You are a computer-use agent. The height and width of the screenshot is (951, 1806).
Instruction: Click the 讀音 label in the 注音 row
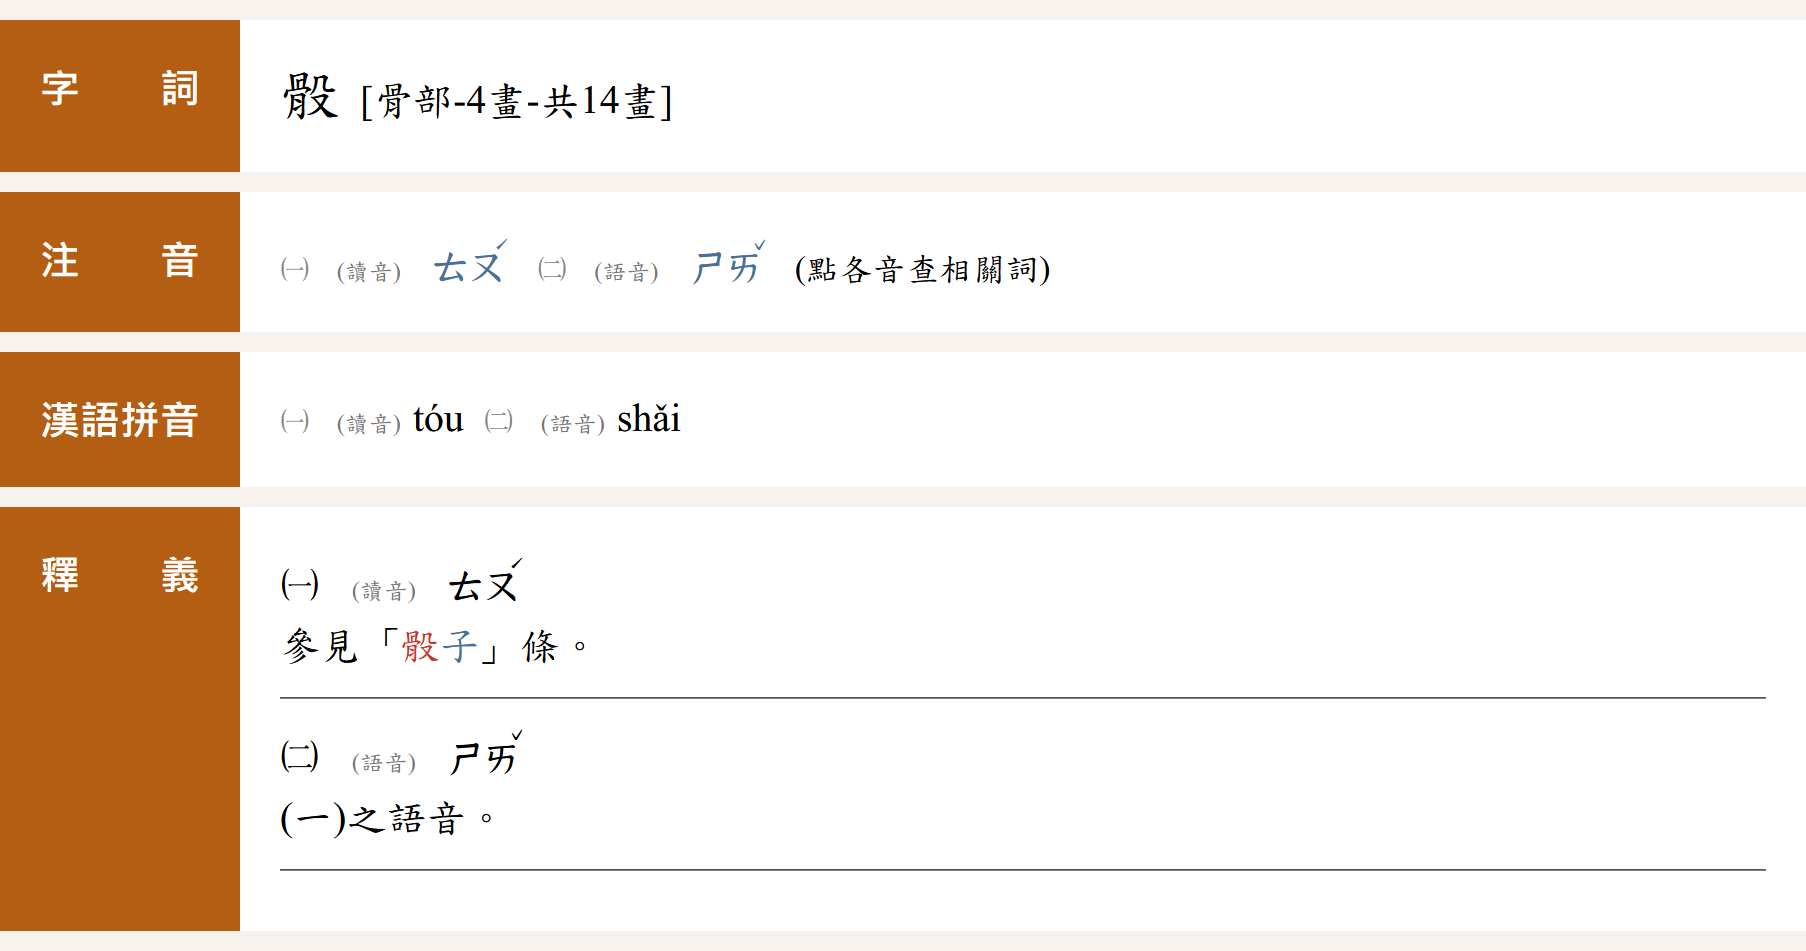tap(369, 272)
